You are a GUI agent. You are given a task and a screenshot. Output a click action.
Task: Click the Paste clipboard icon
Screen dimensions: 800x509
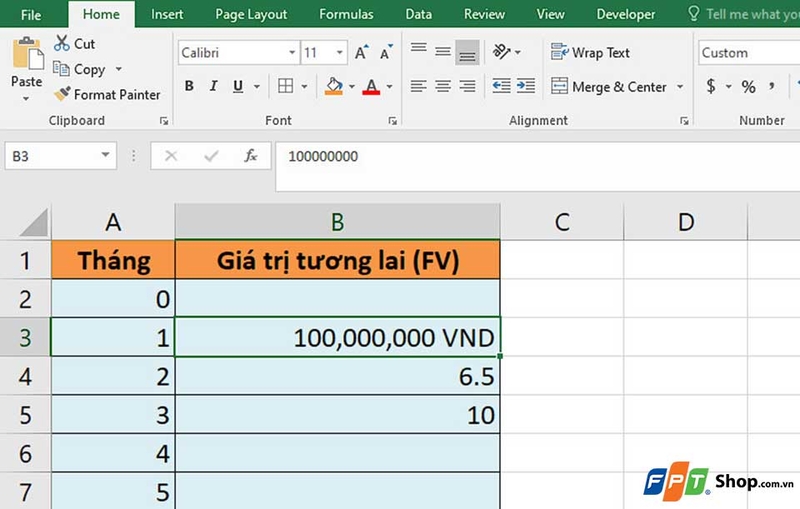click(28, 54)
